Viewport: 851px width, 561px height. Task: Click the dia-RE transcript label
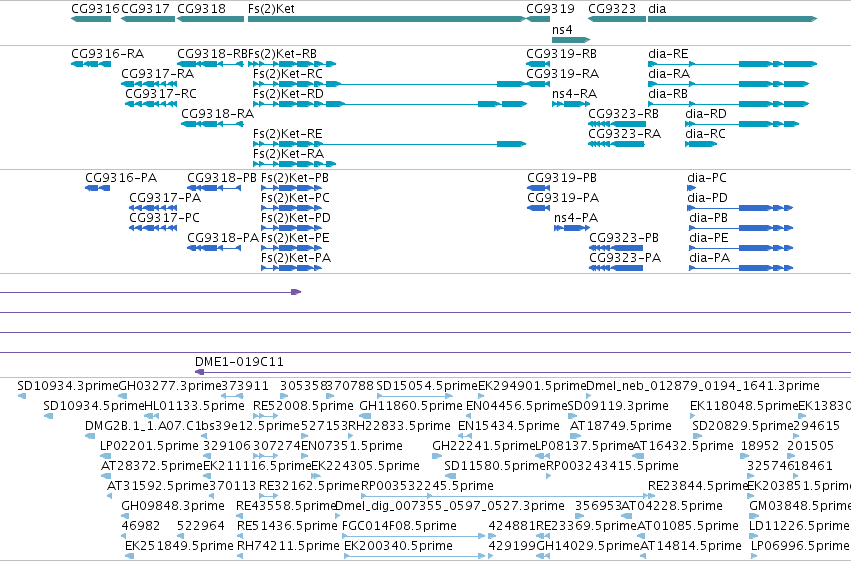[668, 54]
